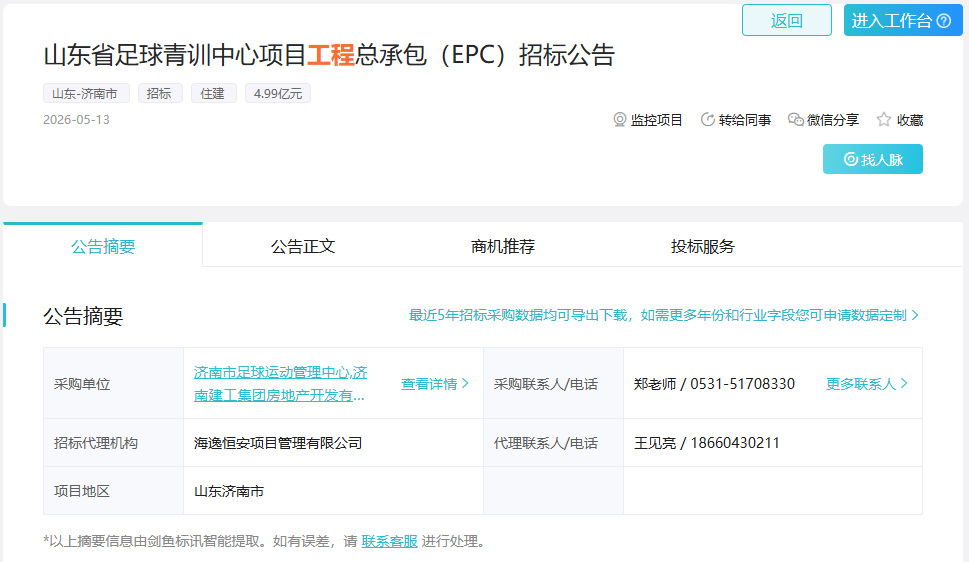Click the 微信分享 label

point(833,120)
